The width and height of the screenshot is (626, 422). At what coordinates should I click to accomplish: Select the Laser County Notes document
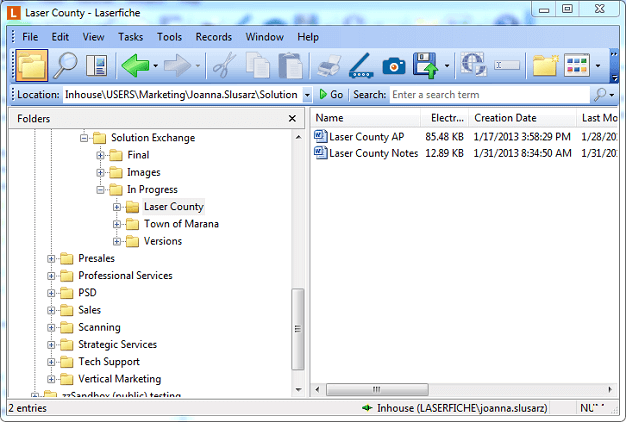click(x=373, y=153)
